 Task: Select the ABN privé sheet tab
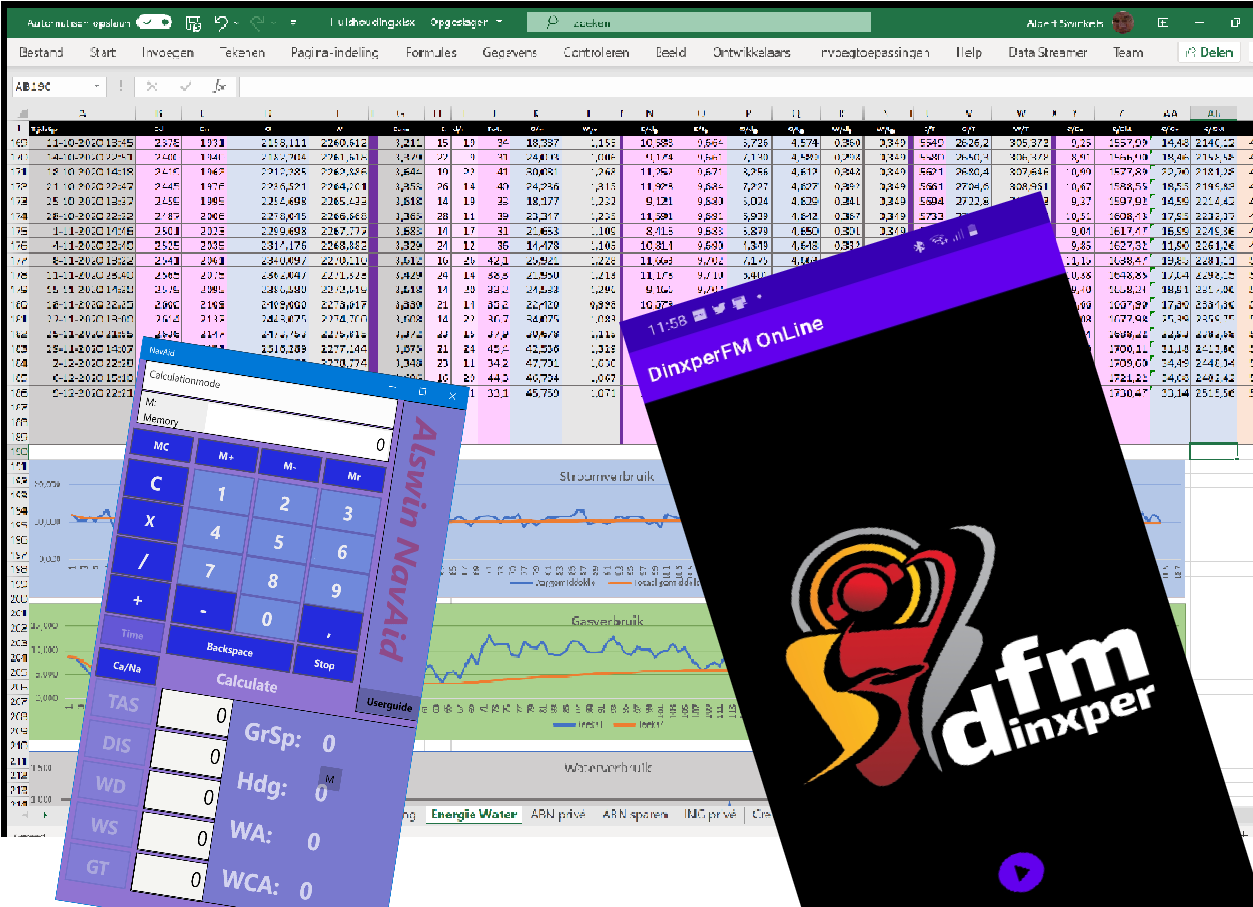coord(558,814)
